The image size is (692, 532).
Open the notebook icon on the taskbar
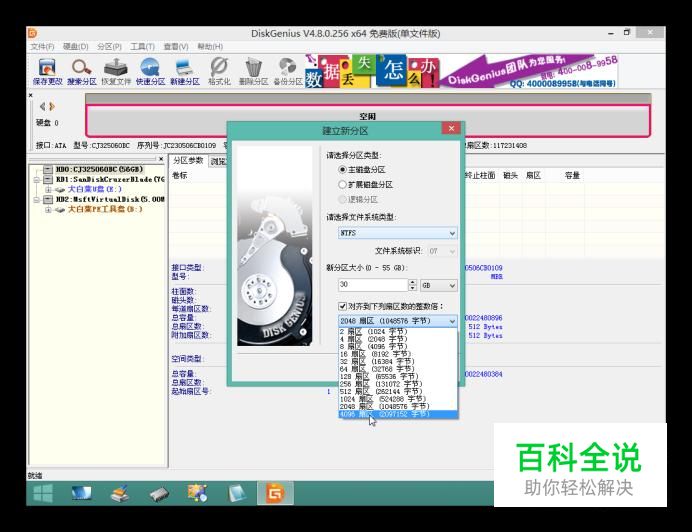(237, 493)
